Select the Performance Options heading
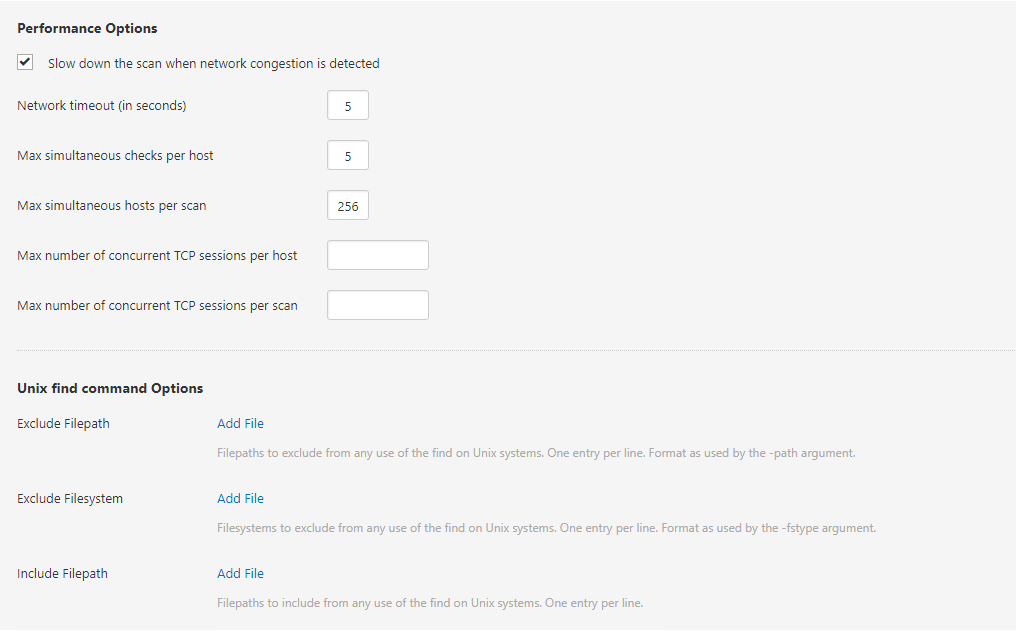 point(87,29)
